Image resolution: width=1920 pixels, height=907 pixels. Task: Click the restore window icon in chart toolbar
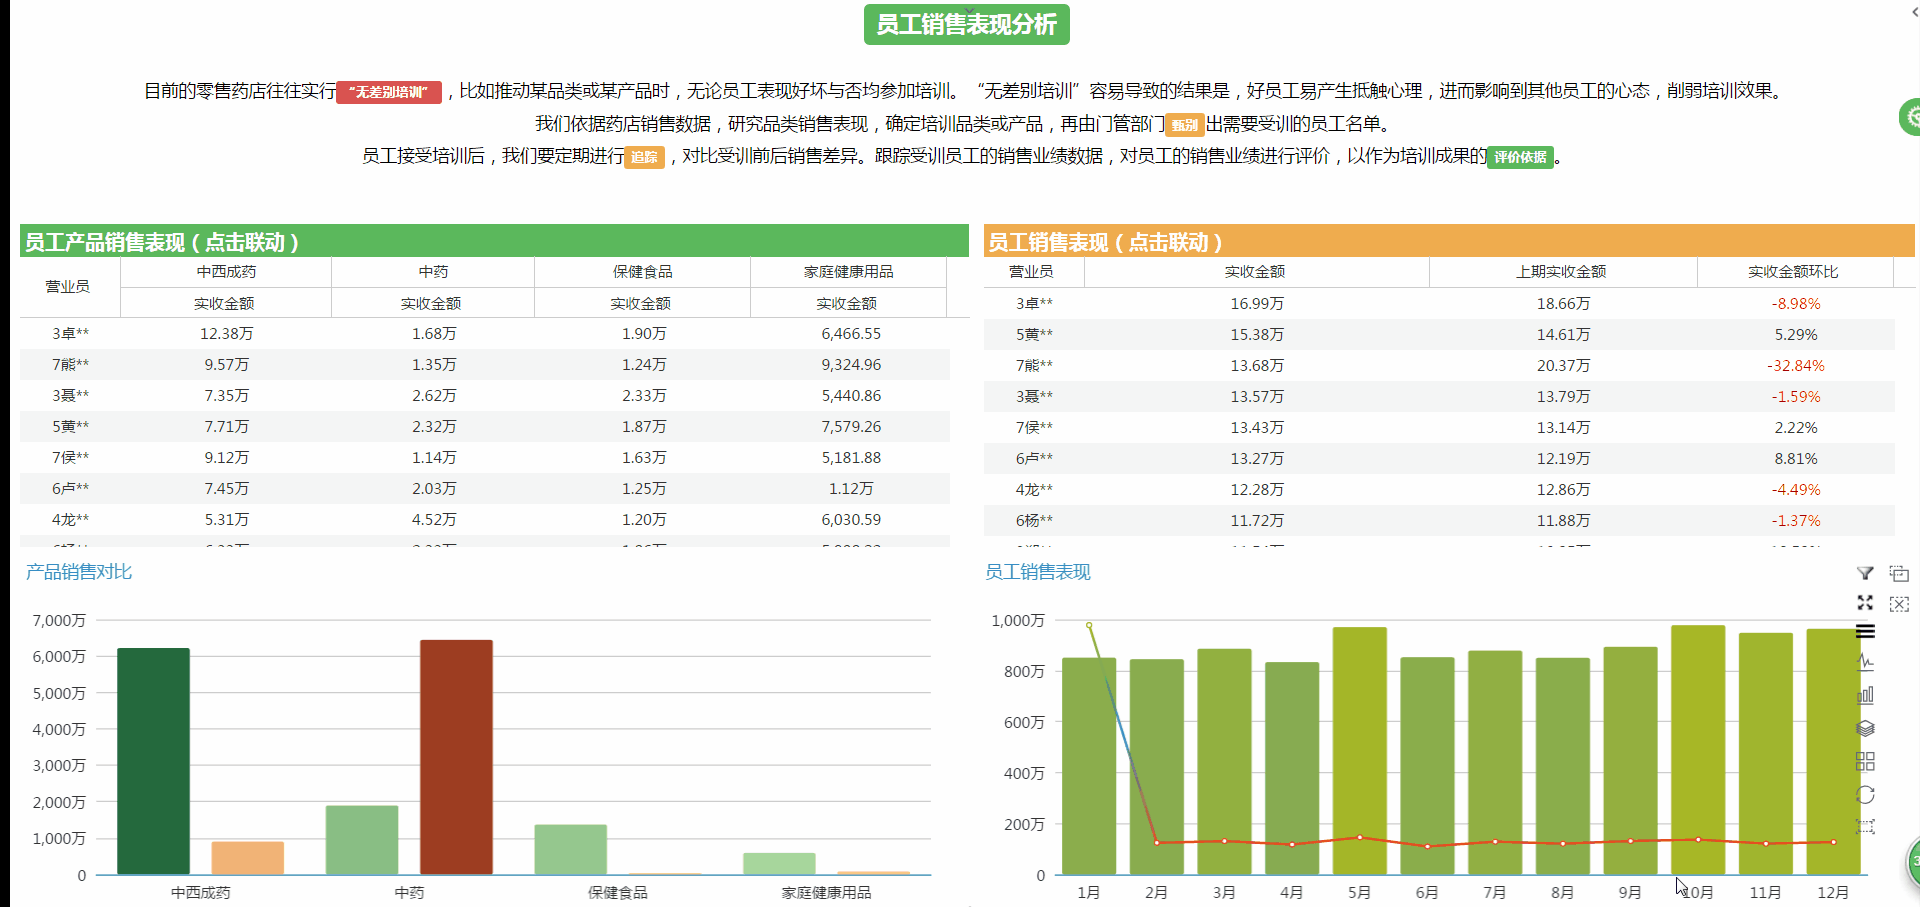[1899, 573]
